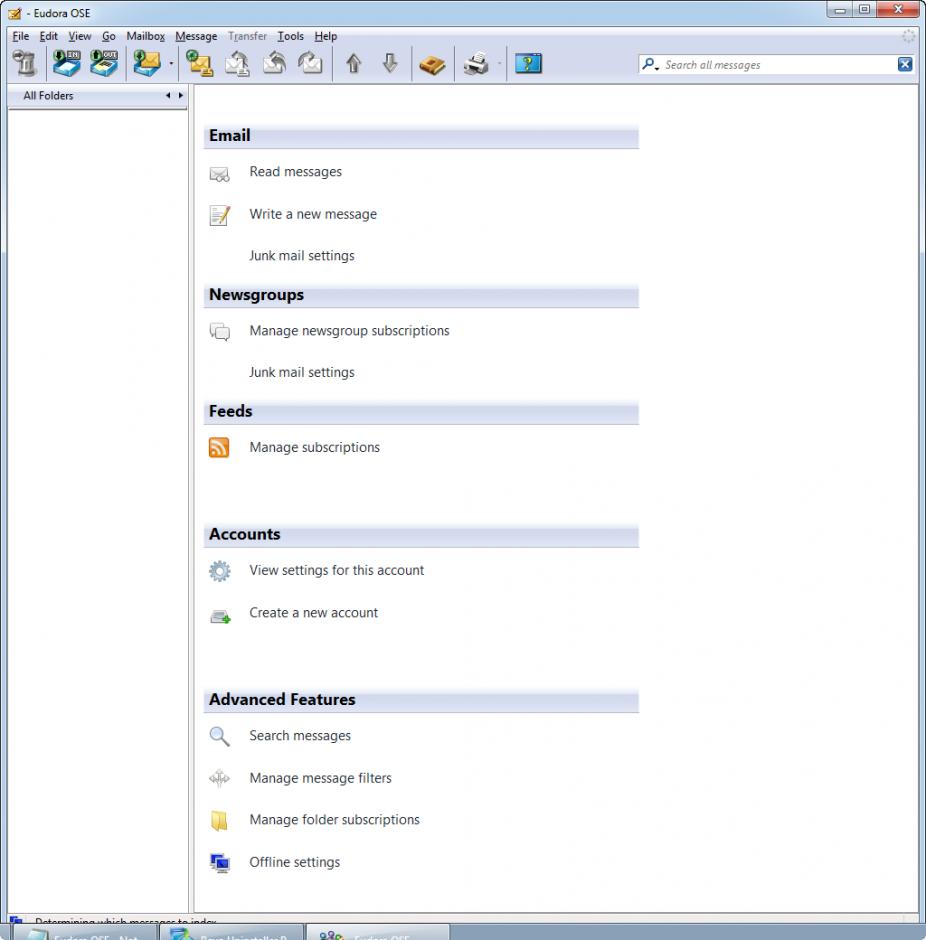Click the All Folders right arrow
Screen dimensions: 926x940
click(x=180, y=95)
